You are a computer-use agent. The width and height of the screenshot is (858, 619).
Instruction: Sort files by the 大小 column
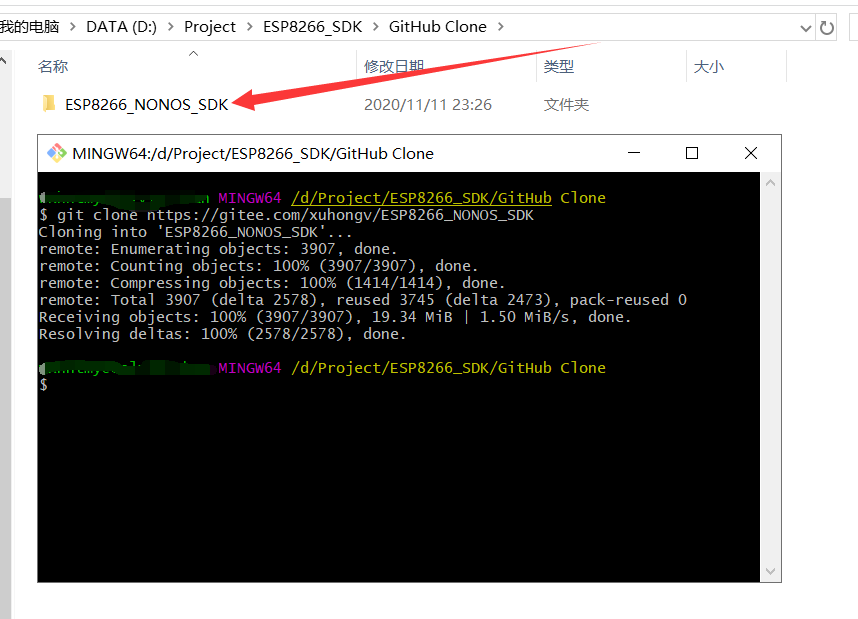(x=708, y=66)
